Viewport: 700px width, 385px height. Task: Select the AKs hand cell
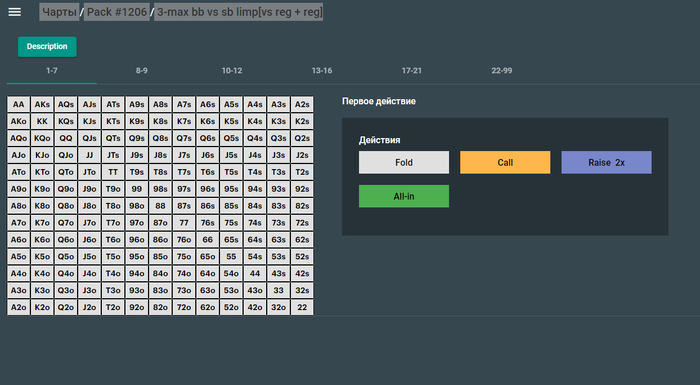[42, 105]
